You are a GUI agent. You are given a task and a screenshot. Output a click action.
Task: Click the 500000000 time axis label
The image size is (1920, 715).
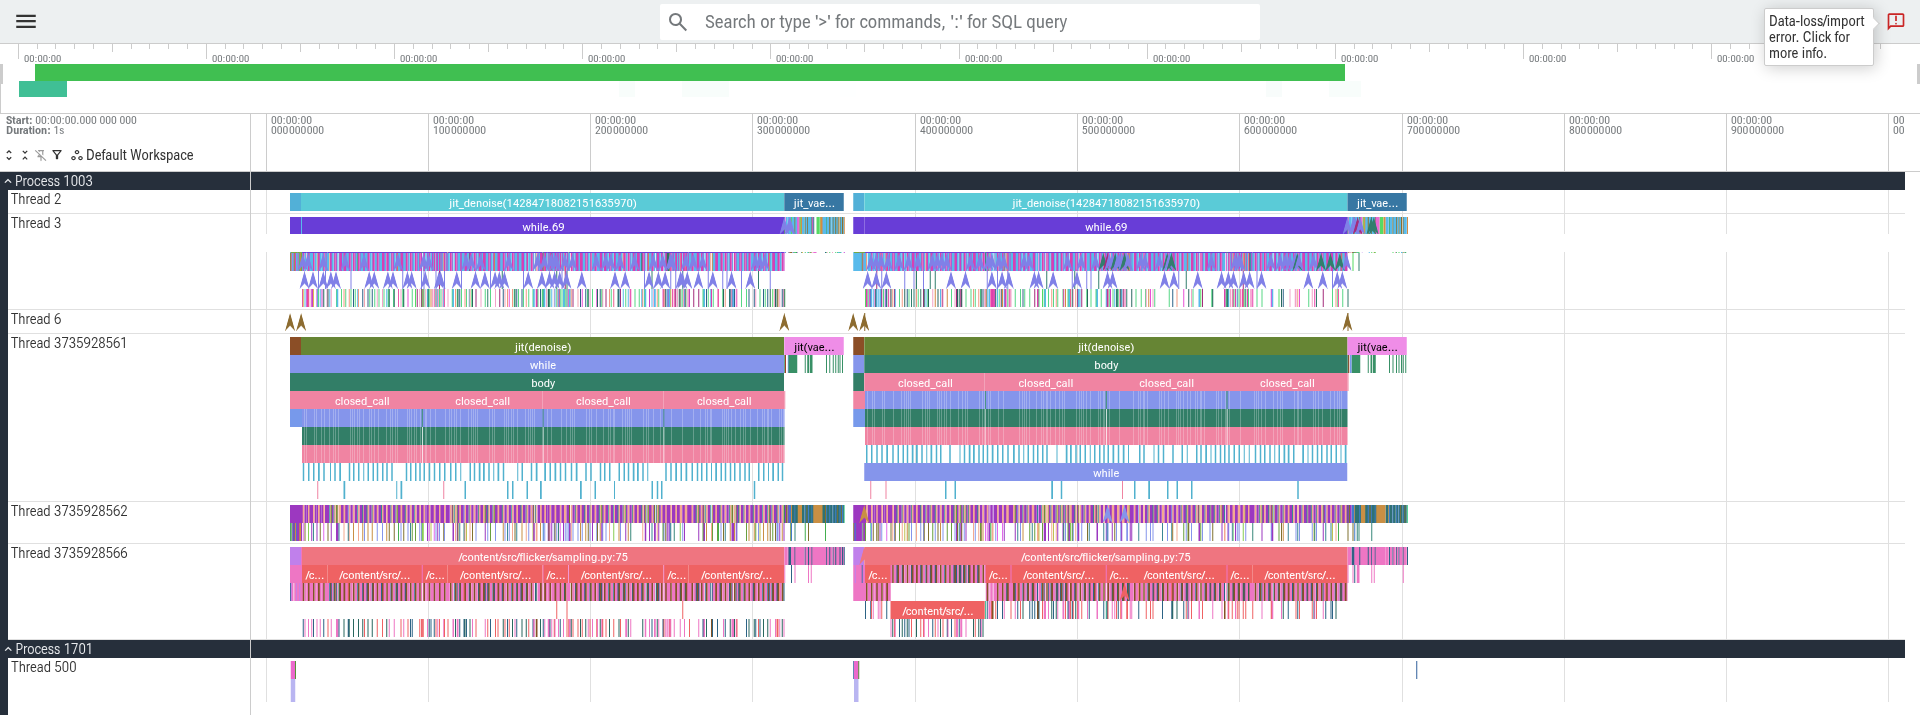(1108, 125)
